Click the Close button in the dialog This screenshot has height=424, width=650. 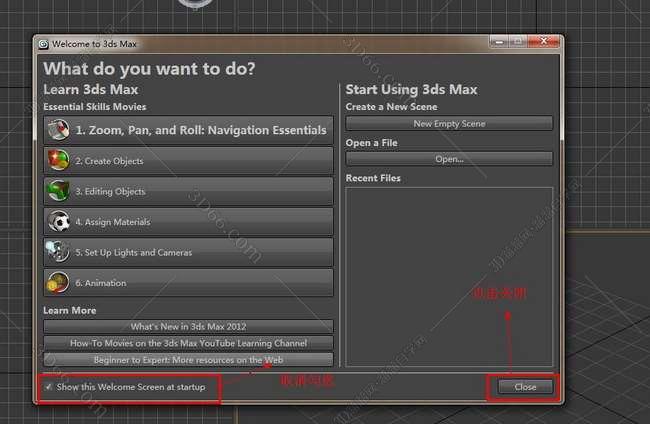tap(525, 387)
